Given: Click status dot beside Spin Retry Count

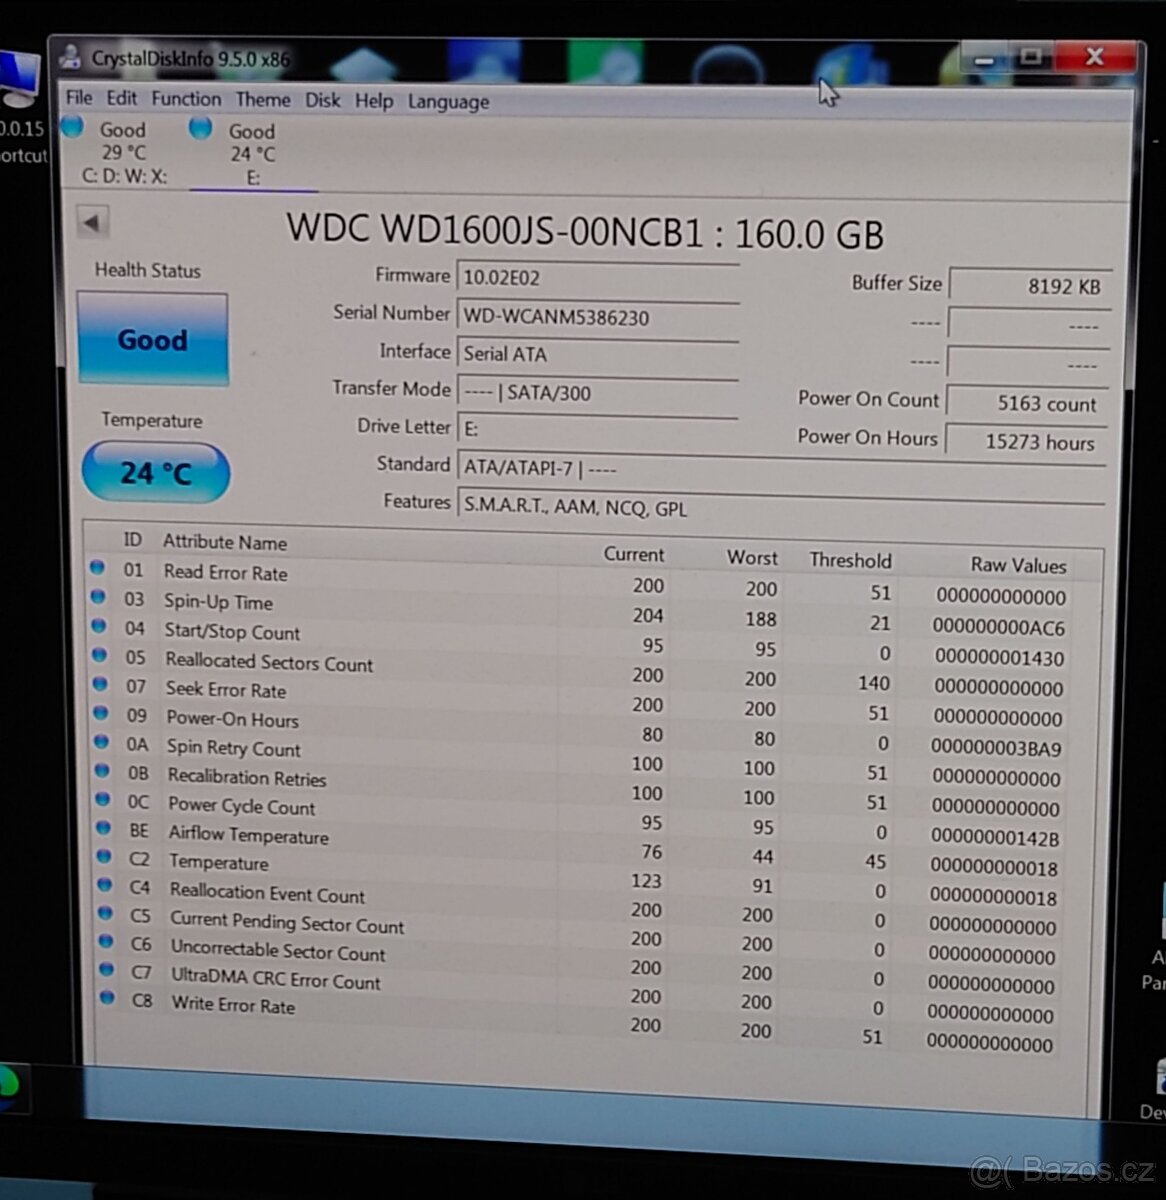Looking at the screenshot, I should [101, 742].
